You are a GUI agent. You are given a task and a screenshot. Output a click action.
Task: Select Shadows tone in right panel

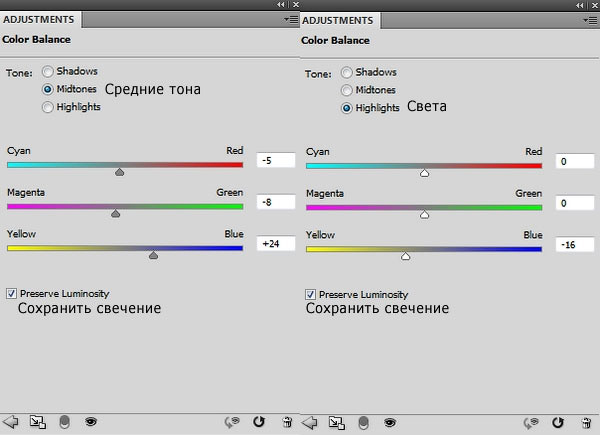(346, 72)
